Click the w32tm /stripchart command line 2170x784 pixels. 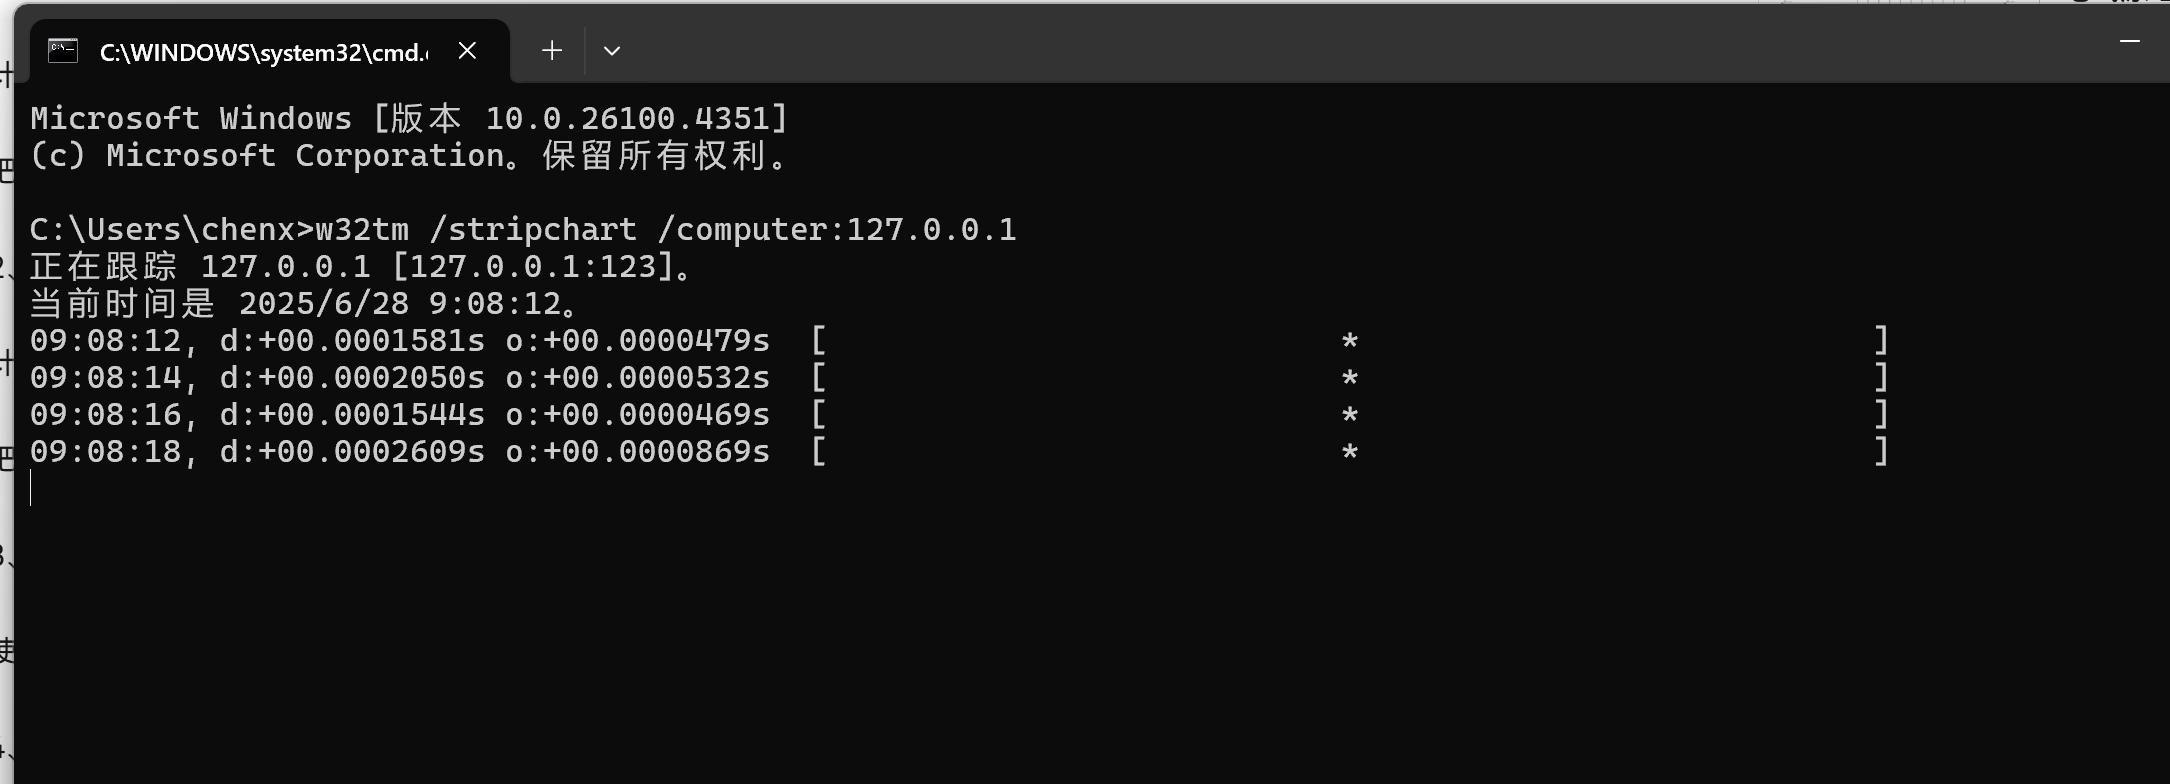pos(523,229)
